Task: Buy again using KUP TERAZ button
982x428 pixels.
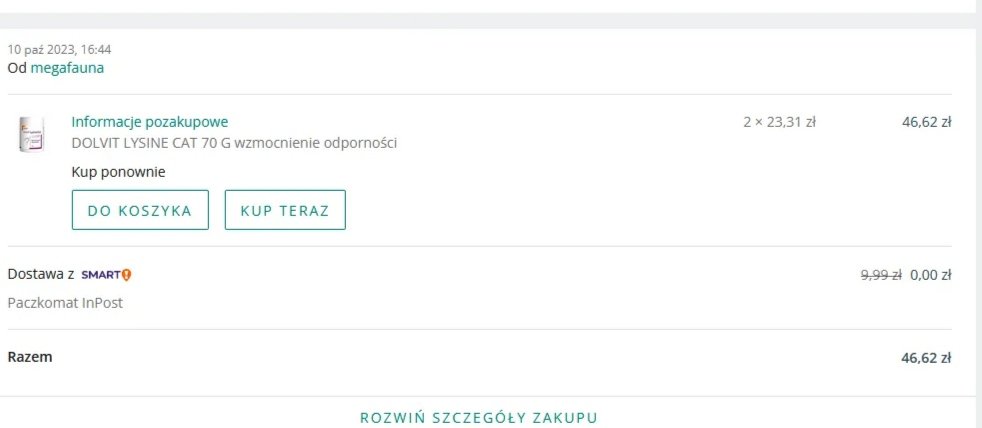Action: 285,210
